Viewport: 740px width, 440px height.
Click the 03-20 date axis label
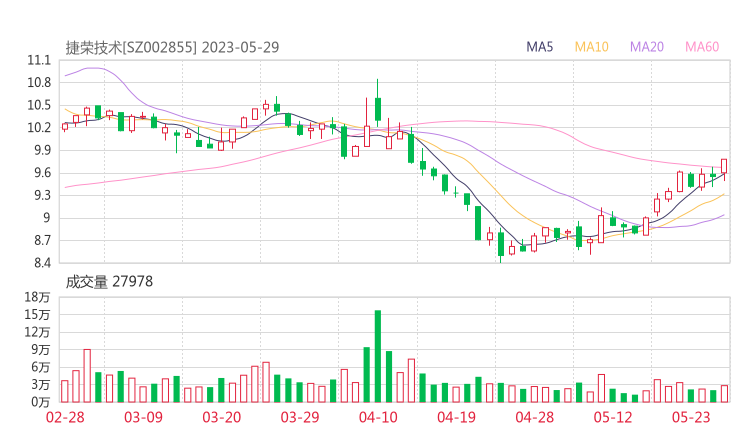coord(221,417)
